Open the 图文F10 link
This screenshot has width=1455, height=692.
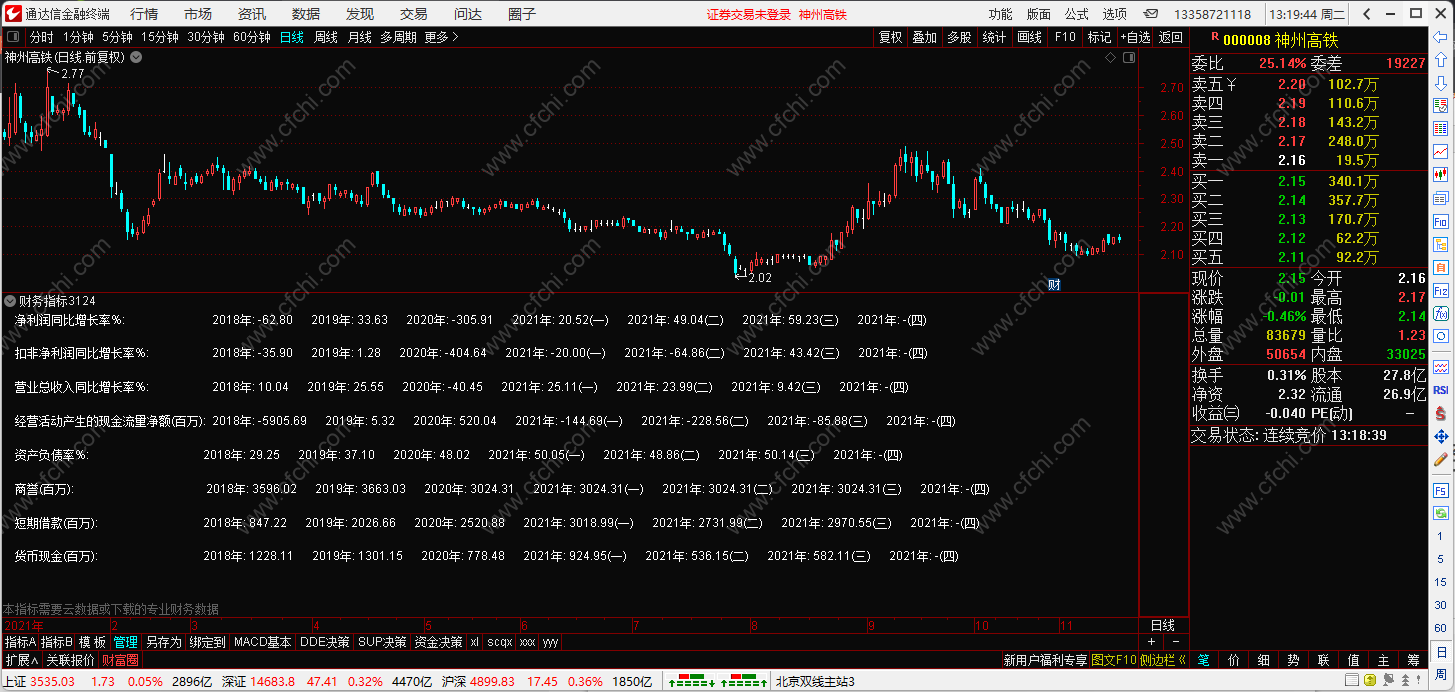coord(1114,660)
